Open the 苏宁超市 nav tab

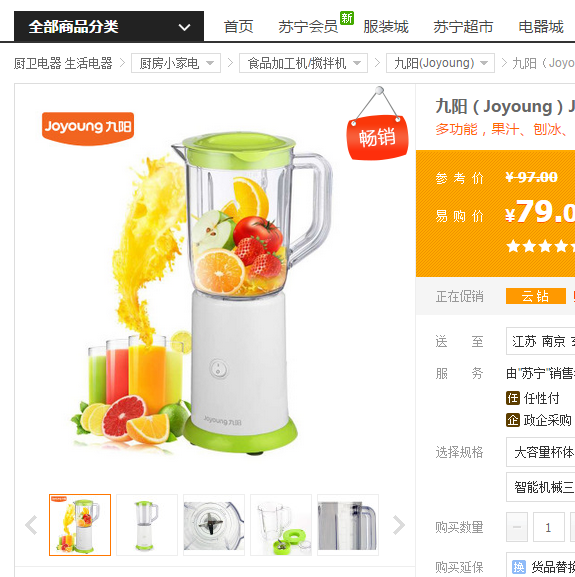[x=463, y=27]
